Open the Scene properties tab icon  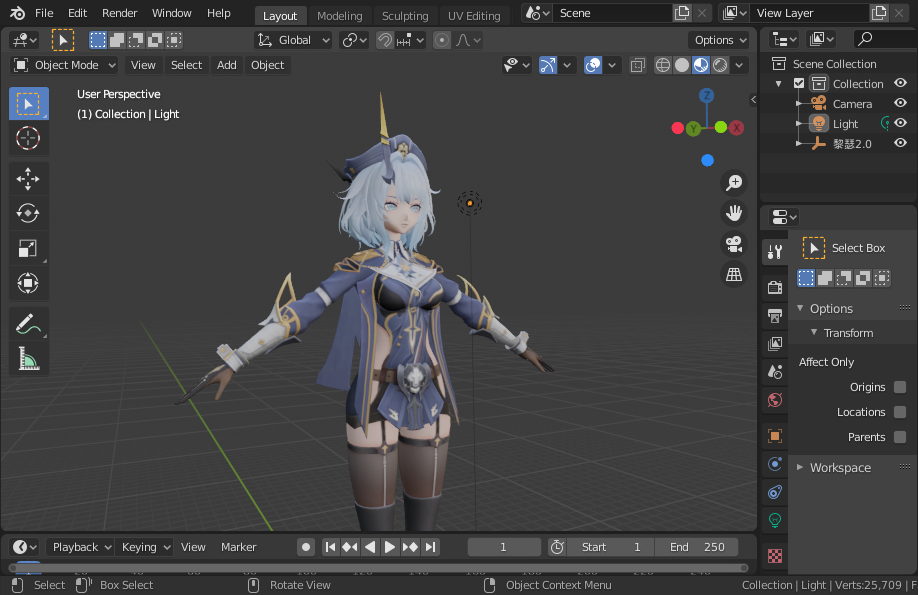(775, 372)
